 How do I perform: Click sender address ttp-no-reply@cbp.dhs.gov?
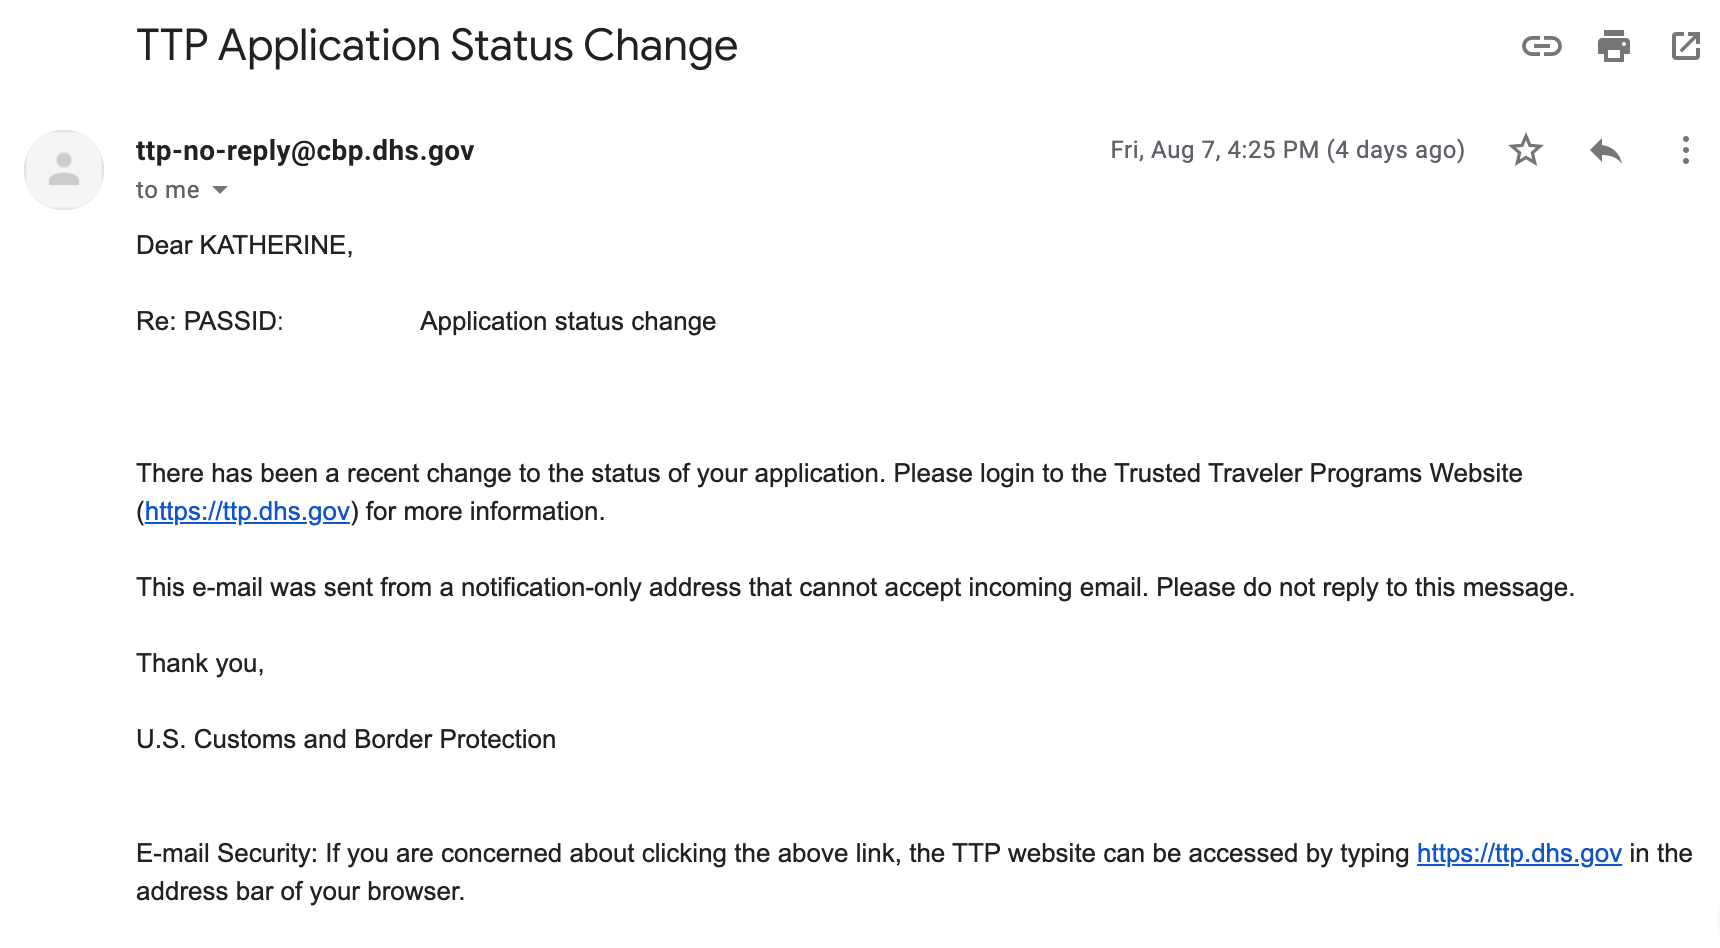click(x=305, y=150)
